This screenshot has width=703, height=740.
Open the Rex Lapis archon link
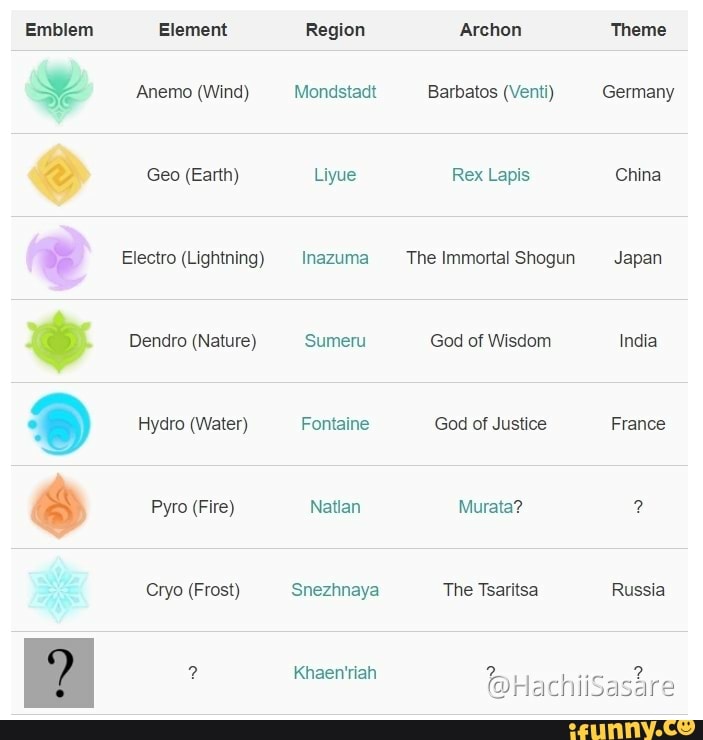(x=490, y=175)
